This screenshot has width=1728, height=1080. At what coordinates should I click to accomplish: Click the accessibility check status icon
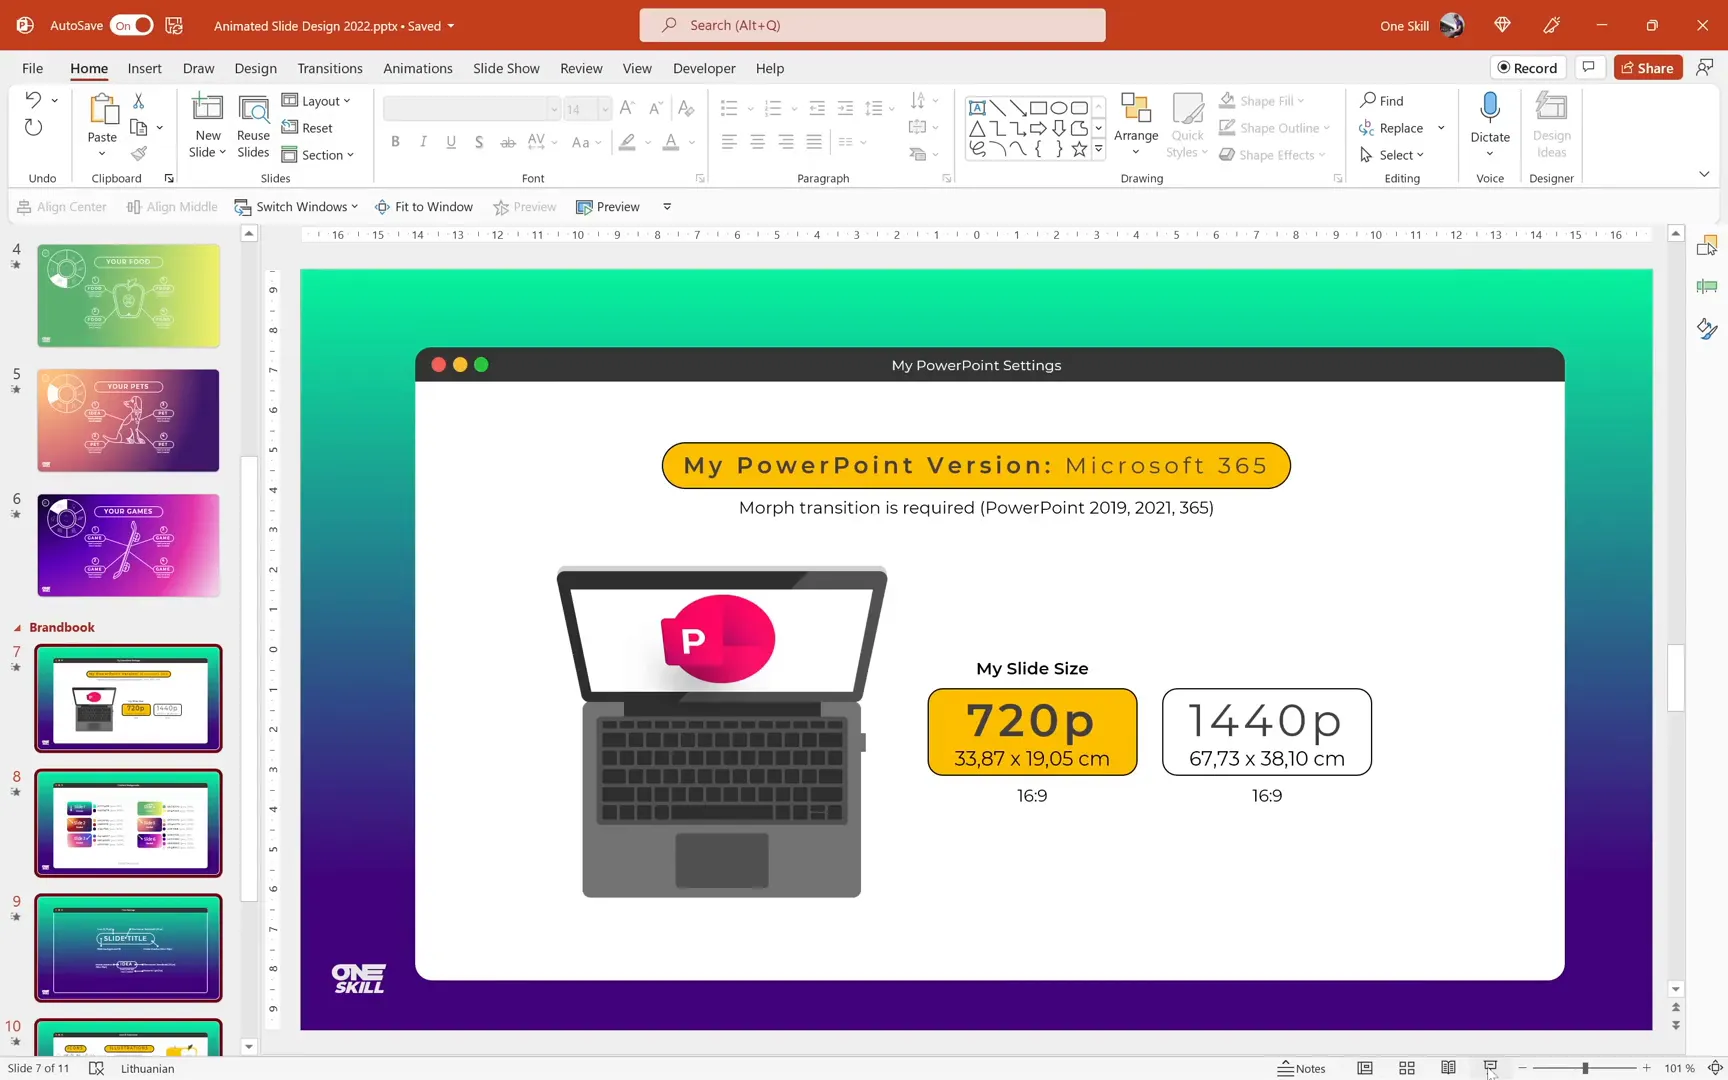tap(96, 1068)
